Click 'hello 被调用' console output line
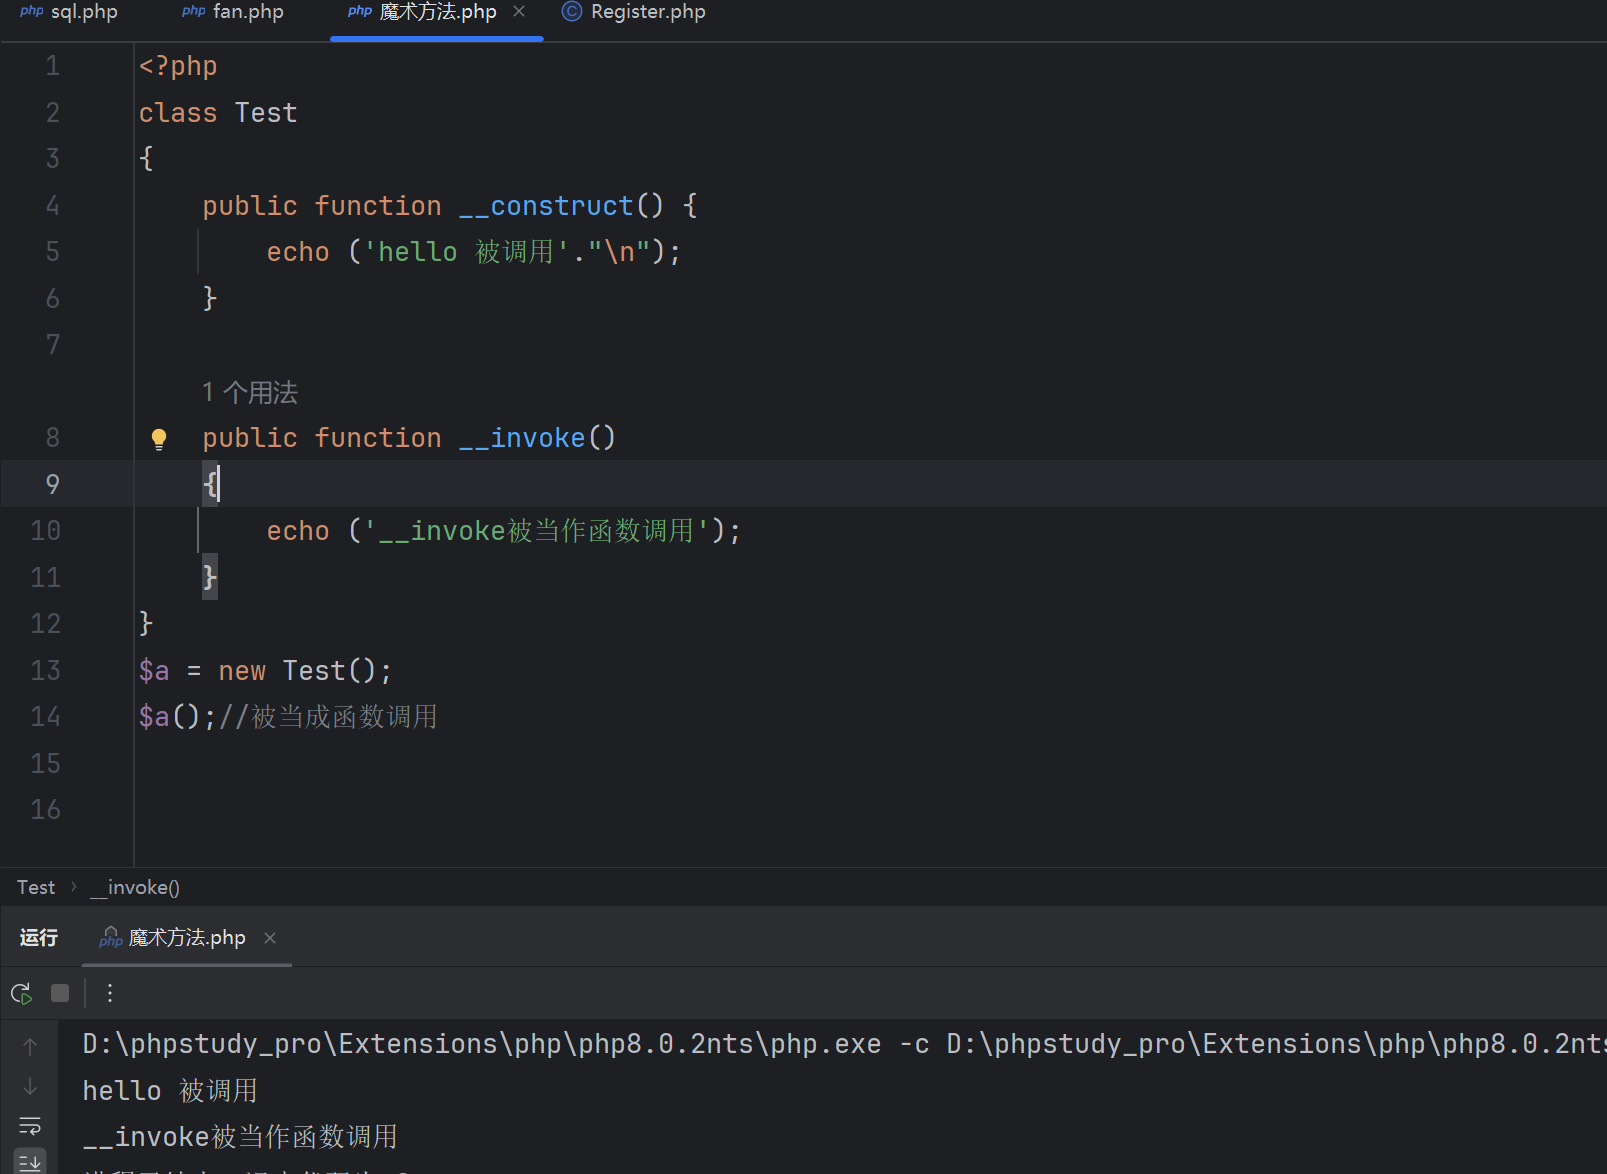The image size is (1607, 1174). point(170,1090)
